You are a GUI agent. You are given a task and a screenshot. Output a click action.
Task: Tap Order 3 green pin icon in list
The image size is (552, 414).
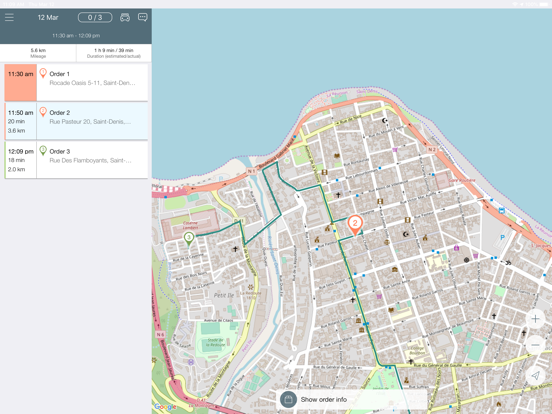(43, 150)
